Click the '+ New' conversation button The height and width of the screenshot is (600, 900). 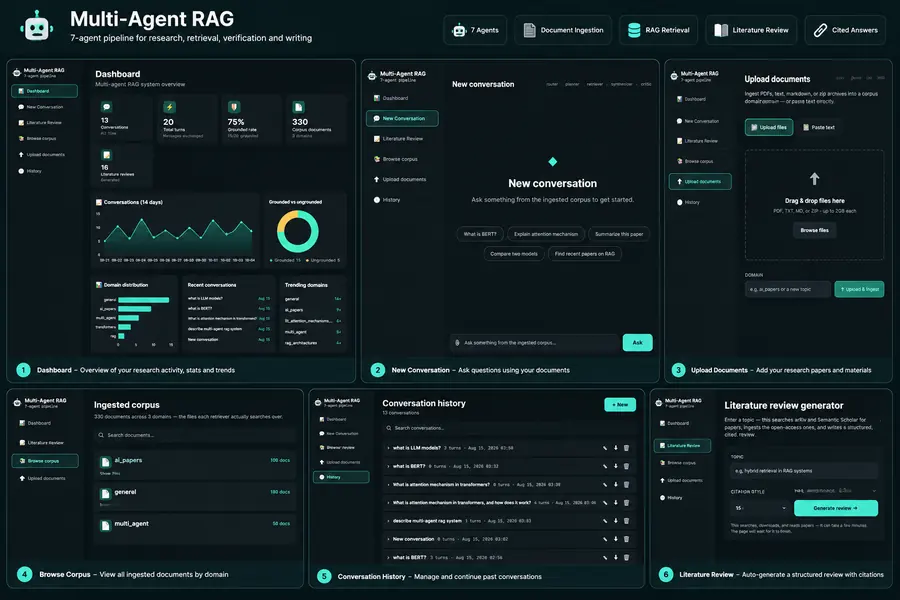[x=620, y=405]
